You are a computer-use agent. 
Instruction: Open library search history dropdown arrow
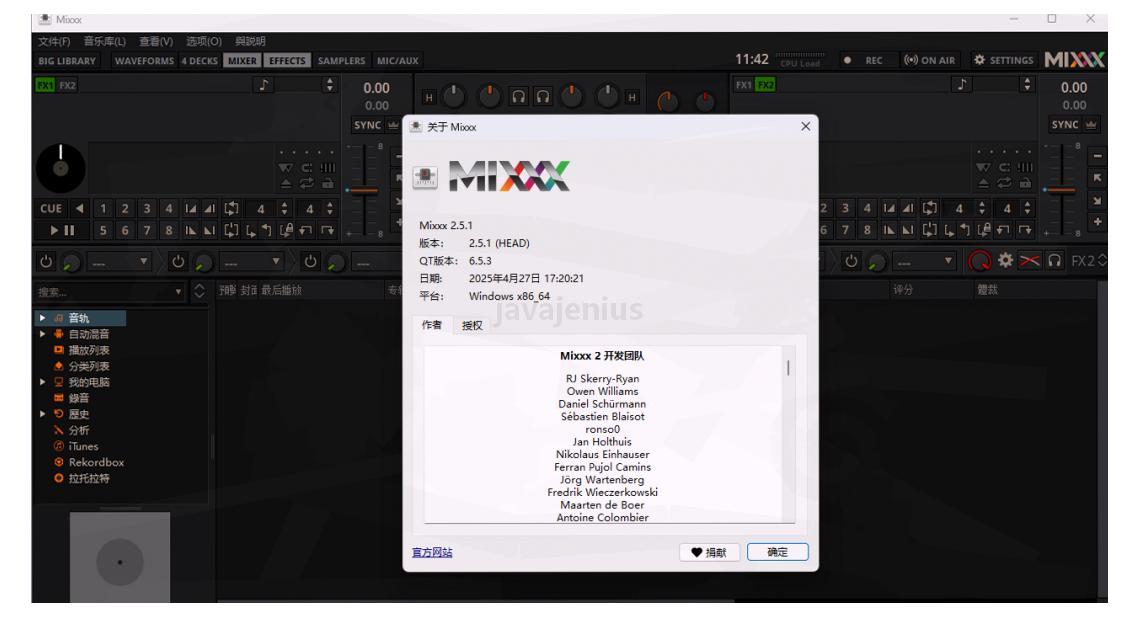pos(179,292)
